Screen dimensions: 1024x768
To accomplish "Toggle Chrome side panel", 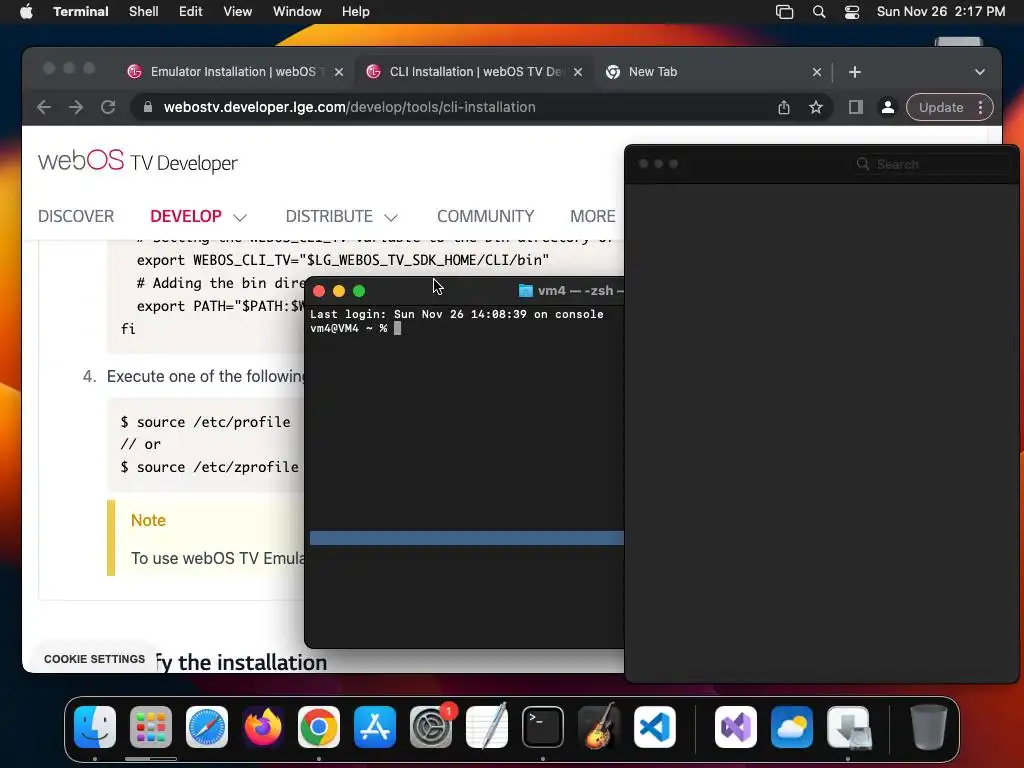I will point(856,107).
